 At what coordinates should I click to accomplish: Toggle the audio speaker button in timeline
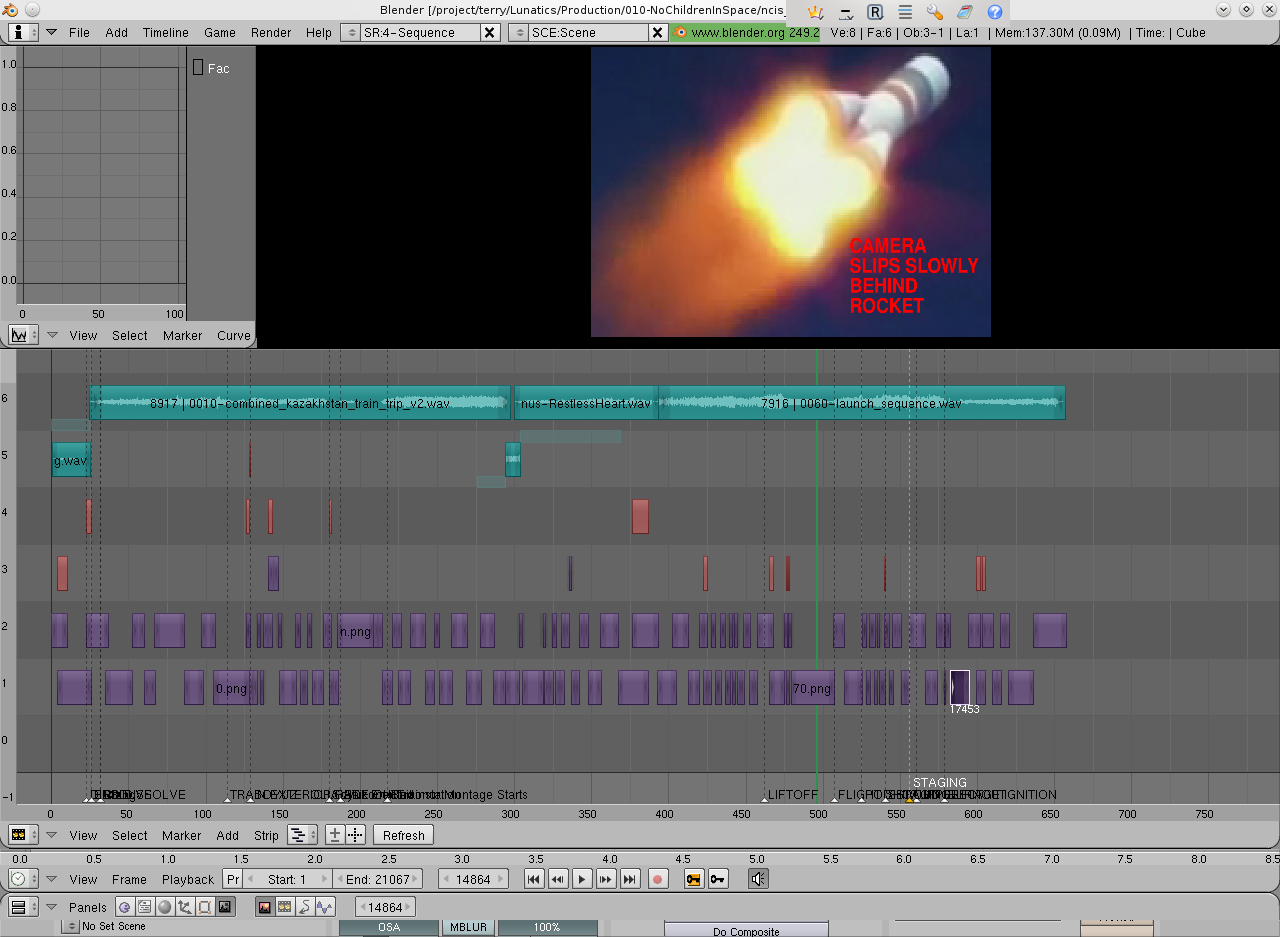pyautogui.click(x=758, y=879)
